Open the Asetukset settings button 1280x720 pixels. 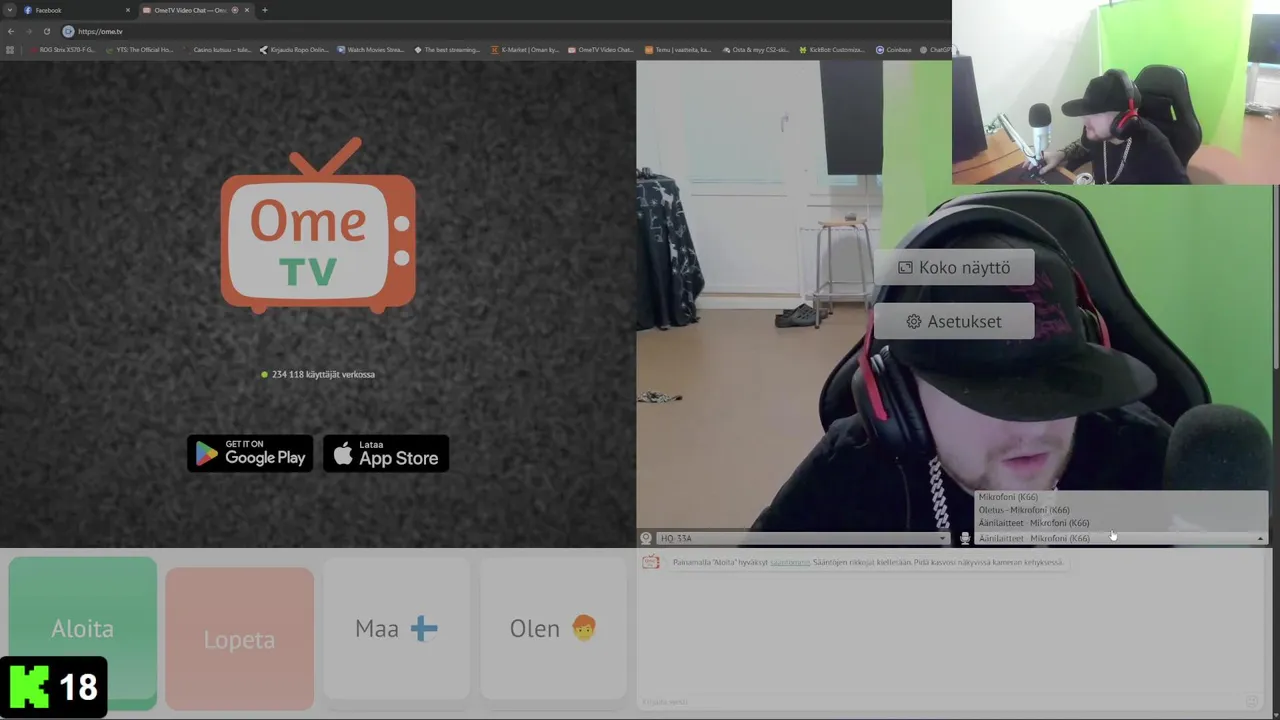coord(954,322)
